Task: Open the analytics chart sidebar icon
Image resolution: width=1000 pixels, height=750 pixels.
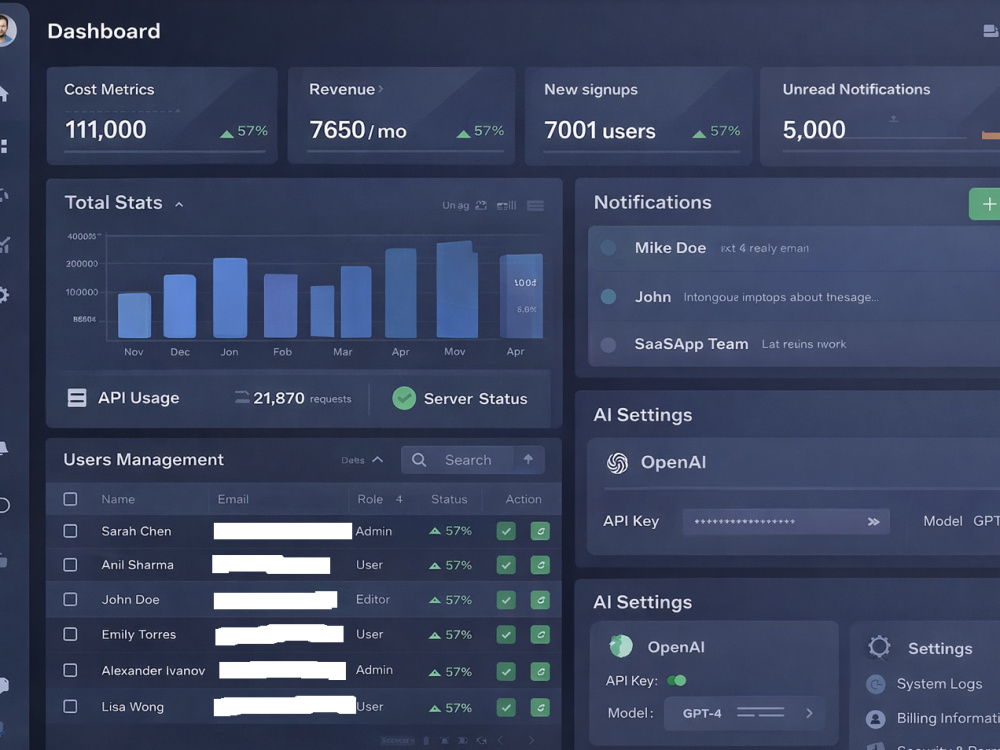Action: (4, 244)
